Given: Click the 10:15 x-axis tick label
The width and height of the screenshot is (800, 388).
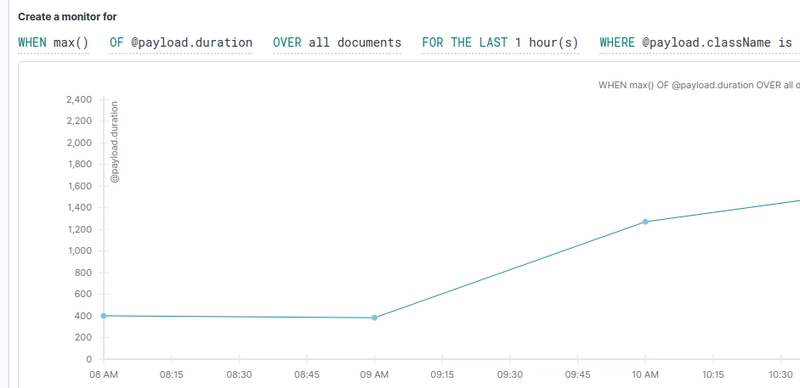Looking at the screenshot, I should (x=713, y=375).
